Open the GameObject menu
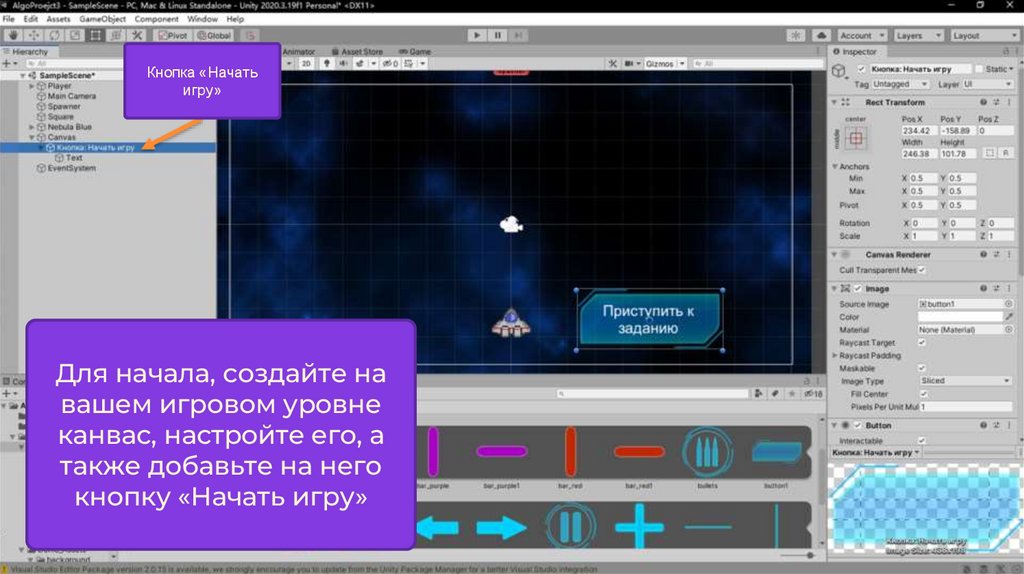 (103, 19)
